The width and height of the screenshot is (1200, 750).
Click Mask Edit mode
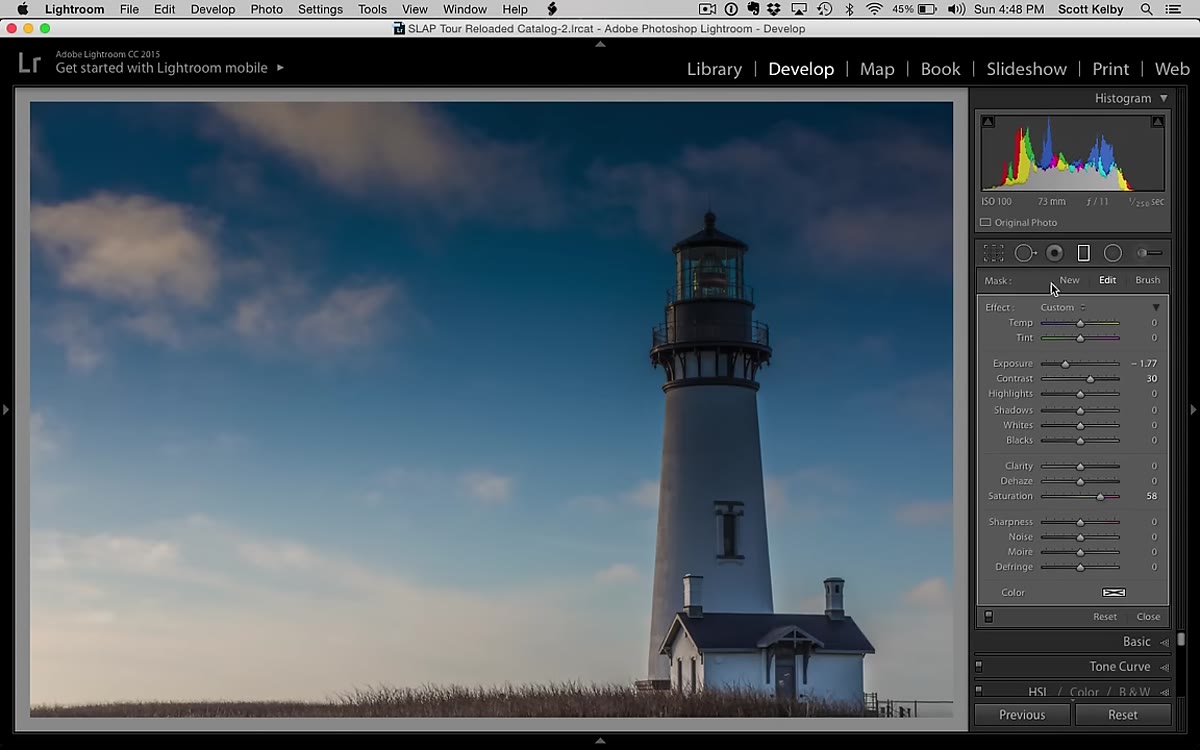1107,280
